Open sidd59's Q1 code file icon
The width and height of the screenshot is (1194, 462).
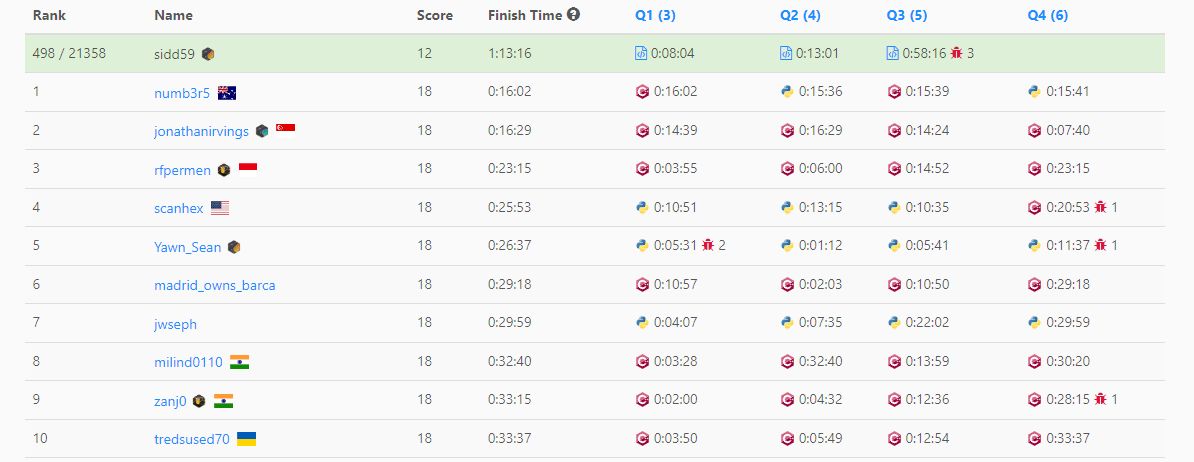click(642, 53)
